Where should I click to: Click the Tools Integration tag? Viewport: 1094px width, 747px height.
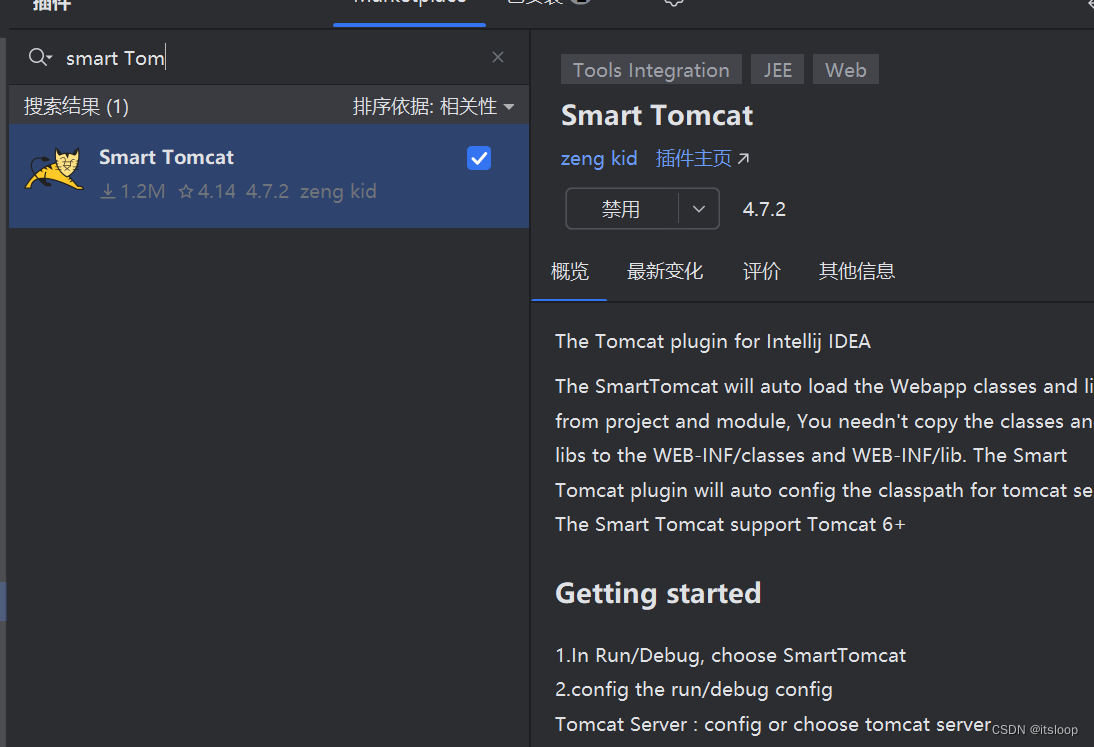[651, 70]
